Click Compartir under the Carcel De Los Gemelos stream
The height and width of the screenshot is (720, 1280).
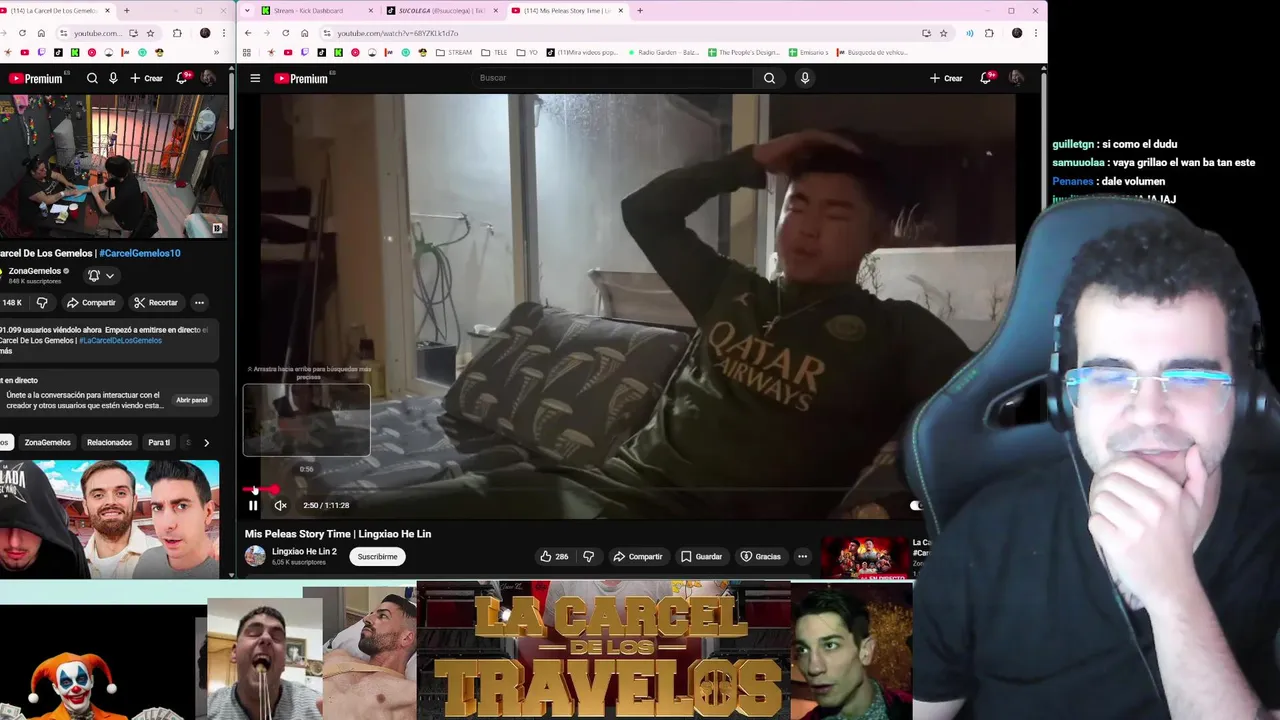click(91, 302)
